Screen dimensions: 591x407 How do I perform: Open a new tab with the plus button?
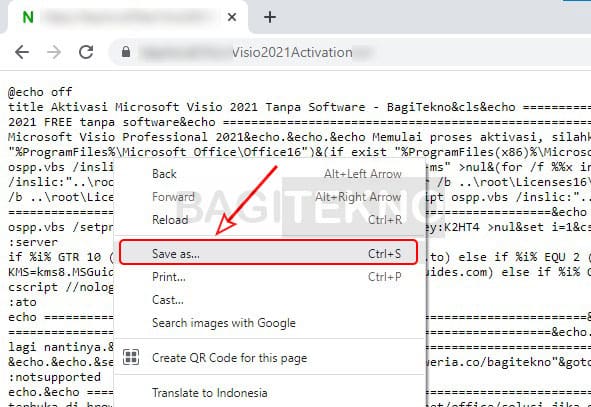click(270, 17)
